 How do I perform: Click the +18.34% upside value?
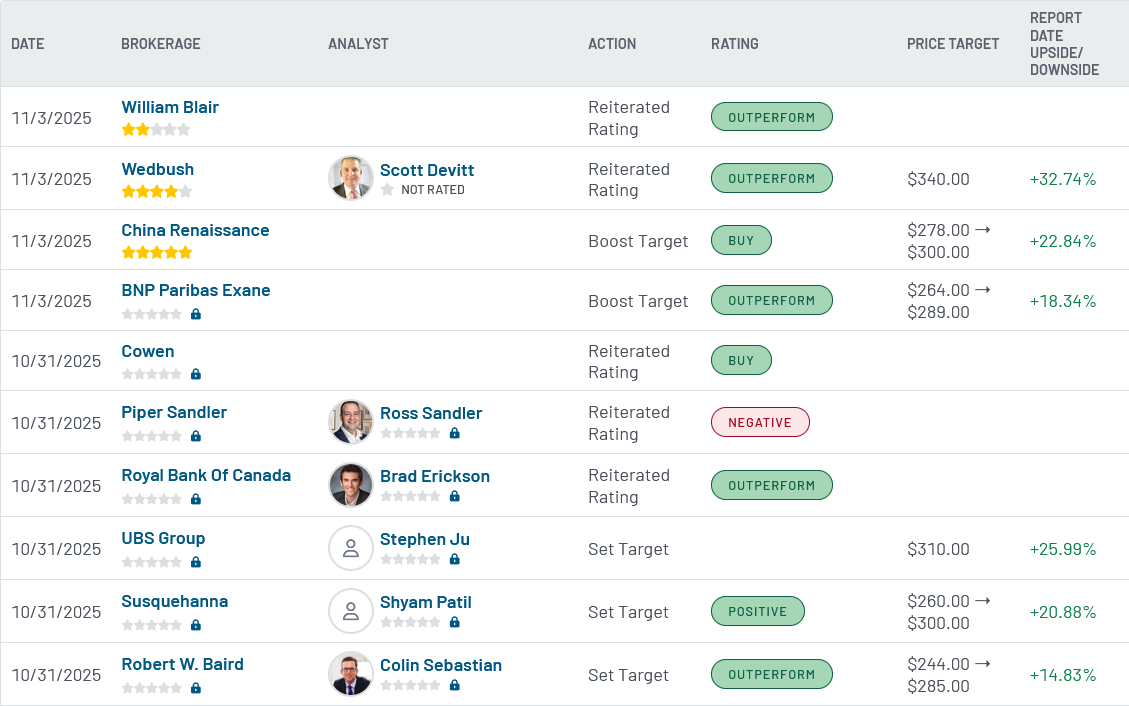point(1063,301)
